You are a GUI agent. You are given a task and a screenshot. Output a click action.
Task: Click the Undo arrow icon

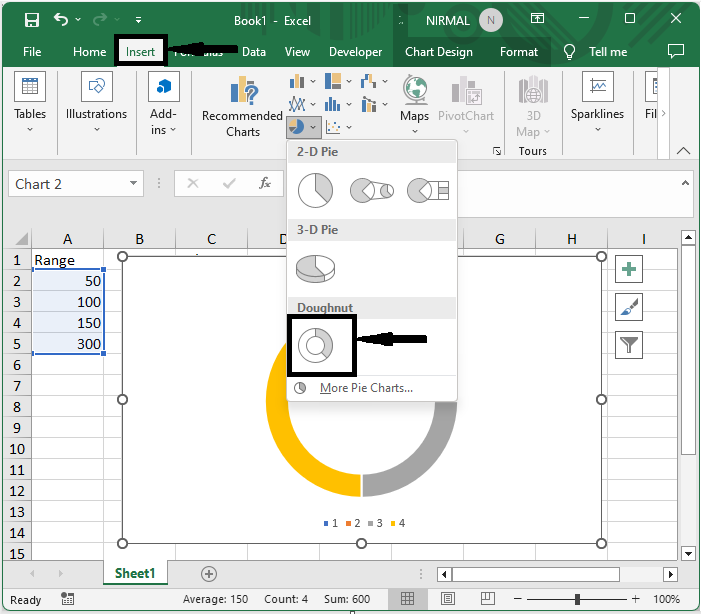click(61, 19)
